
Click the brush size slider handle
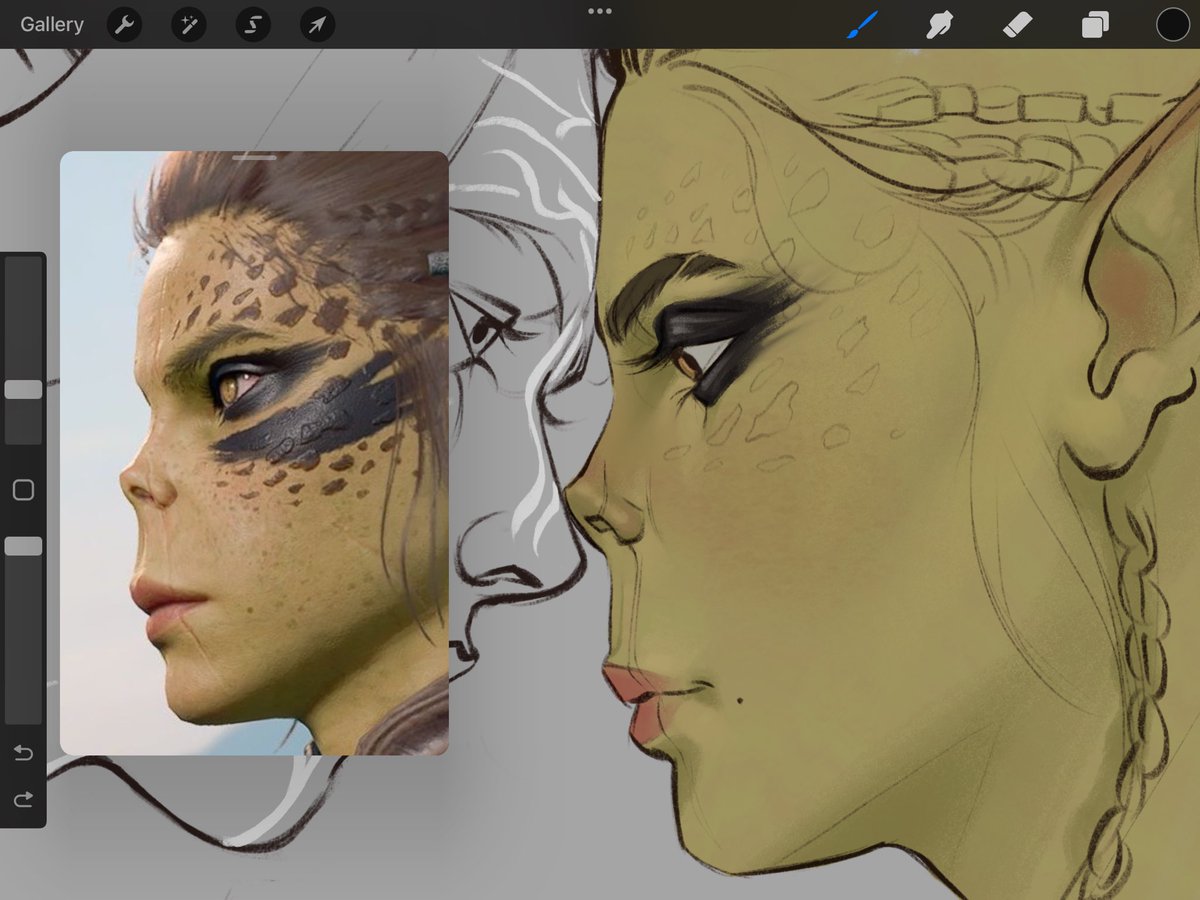23,389
